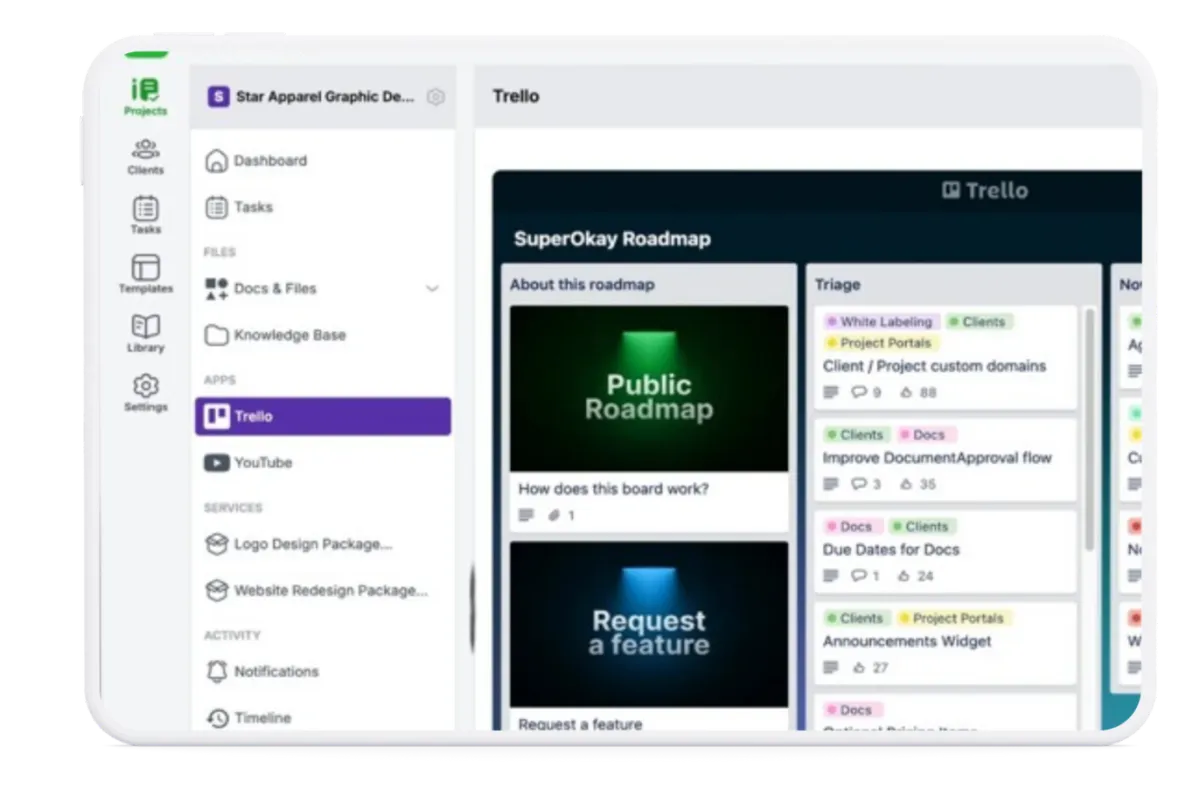Open Settings from the left rail
Viewport: 1200px width, 796px height.
[x=145, y=392]
